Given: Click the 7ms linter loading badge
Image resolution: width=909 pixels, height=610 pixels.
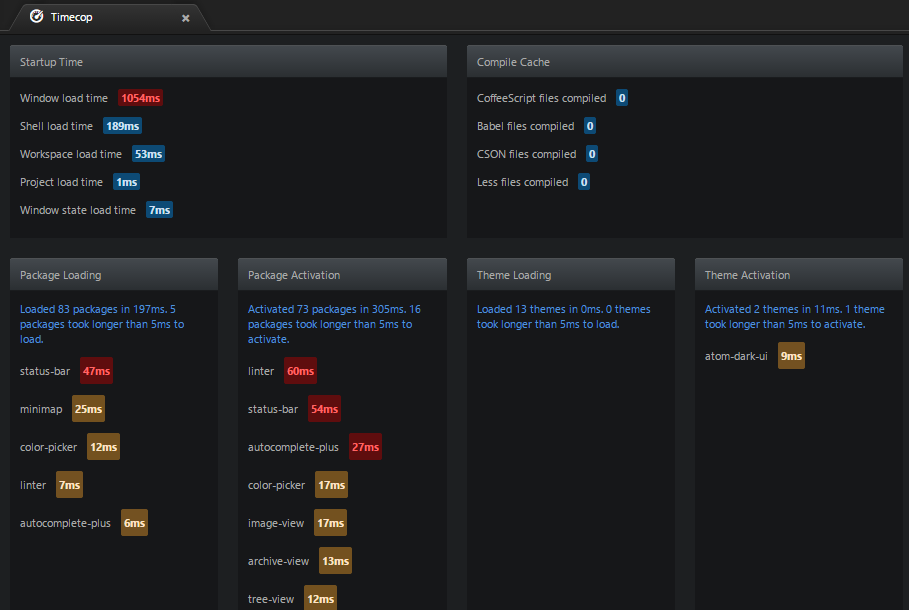Looking at the screenshot, I should point(70,485).
